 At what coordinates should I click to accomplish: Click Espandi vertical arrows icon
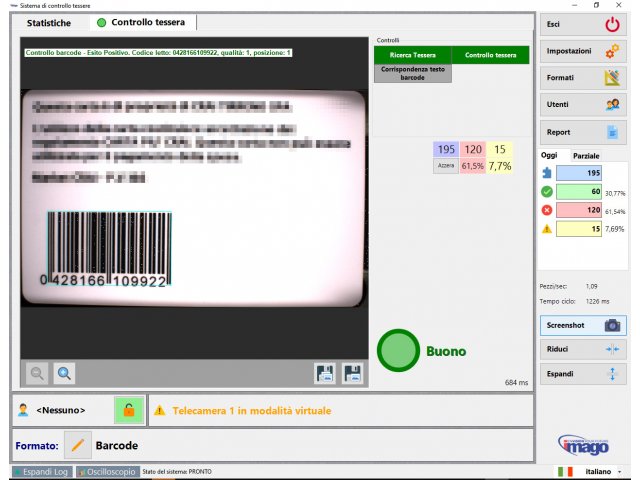612,374
